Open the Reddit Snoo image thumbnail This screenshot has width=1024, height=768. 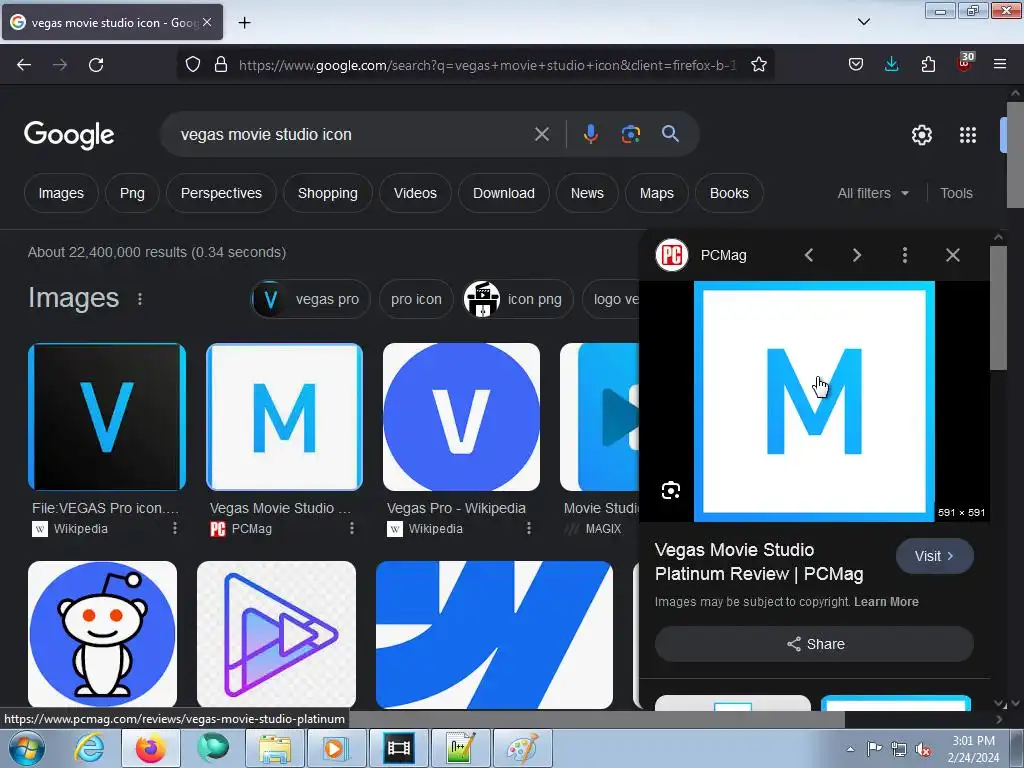point(103,634)
